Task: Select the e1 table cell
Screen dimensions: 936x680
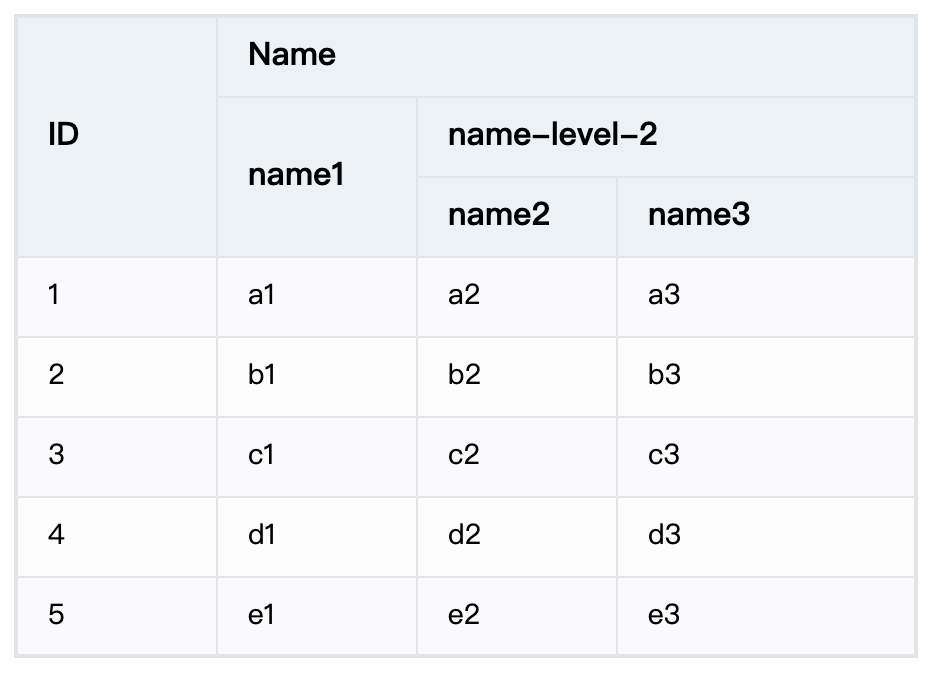Action: (262, 614)
